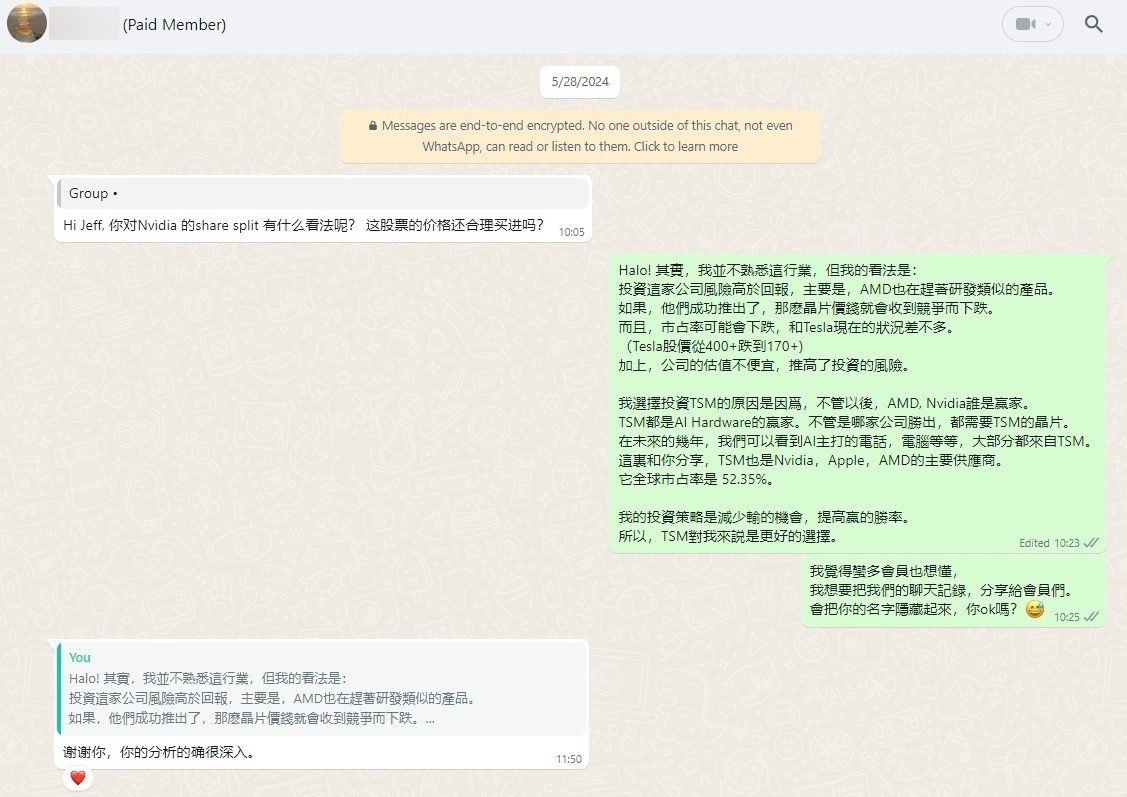Screen dimensions: 1127x797
Task: Click the Edited 10:23 label
Action: tap(1049, 543)
